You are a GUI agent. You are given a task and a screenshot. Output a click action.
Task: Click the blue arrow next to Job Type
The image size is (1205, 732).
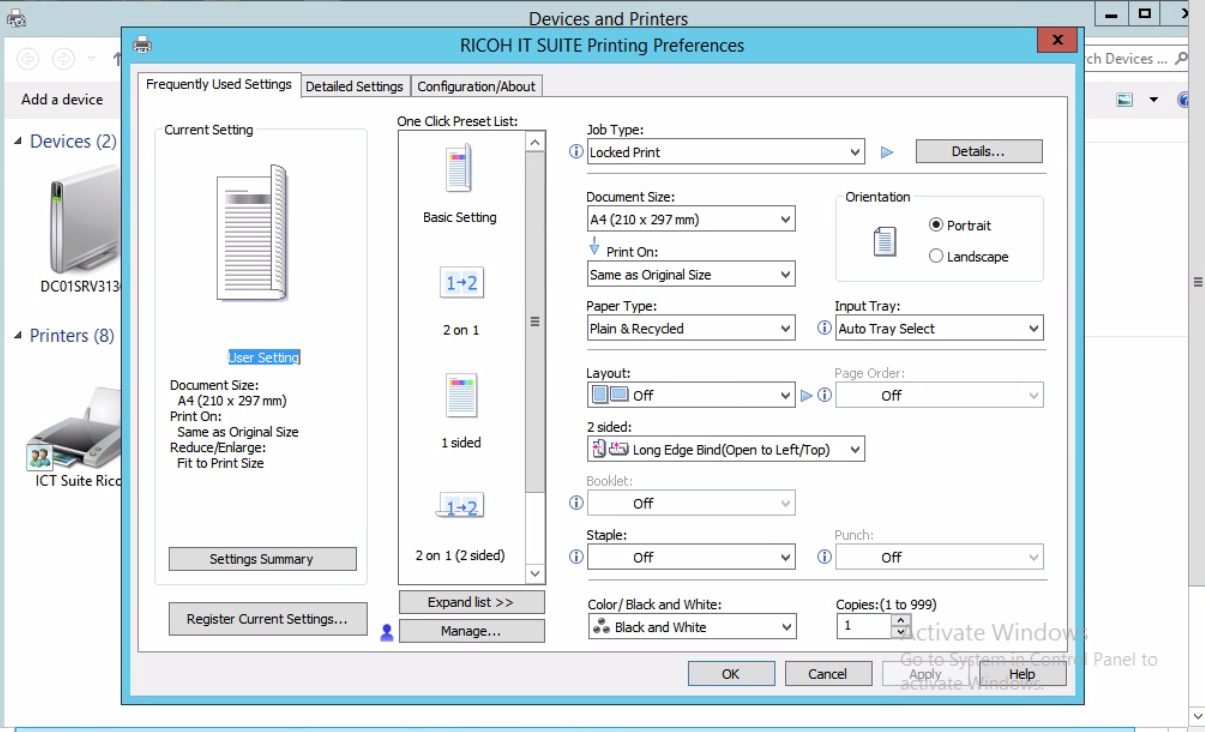click(886, 153)
